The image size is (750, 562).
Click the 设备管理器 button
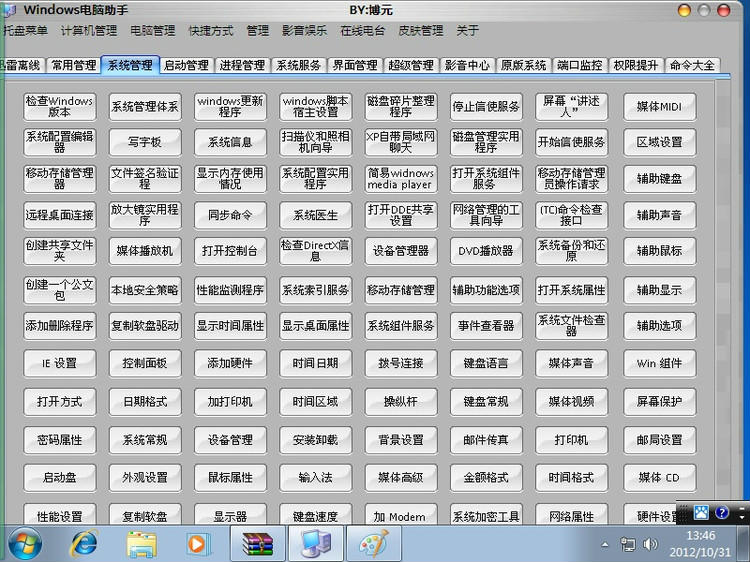401,251
